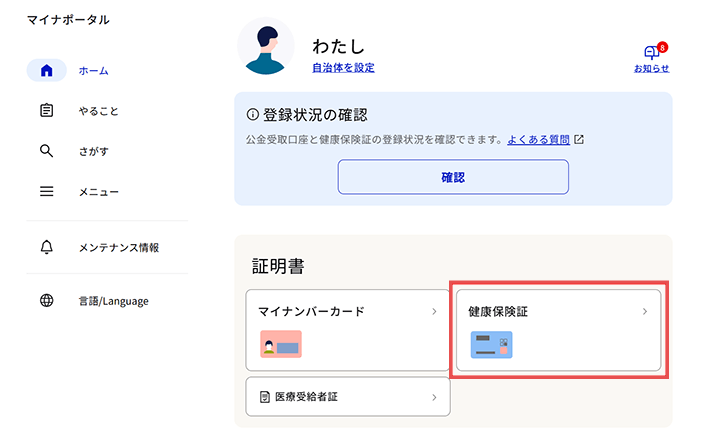Expand the マイナンバーカード chevron arrow
Screen dimensions: 701x433
tap(434, 312)
